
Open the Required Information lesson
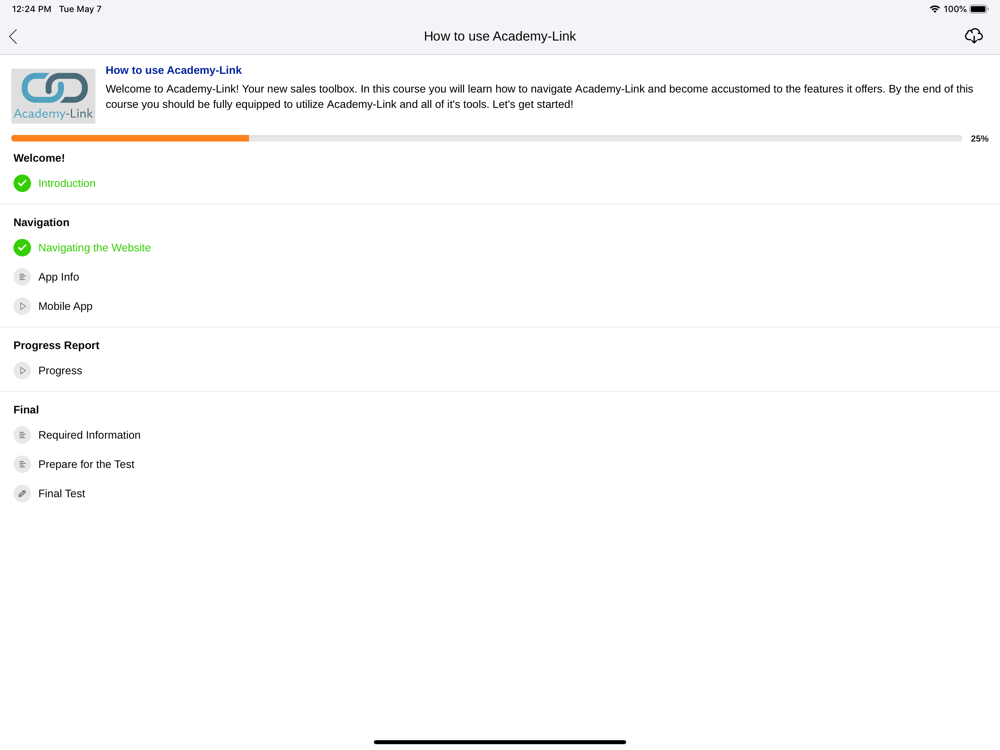pos(89,435)
